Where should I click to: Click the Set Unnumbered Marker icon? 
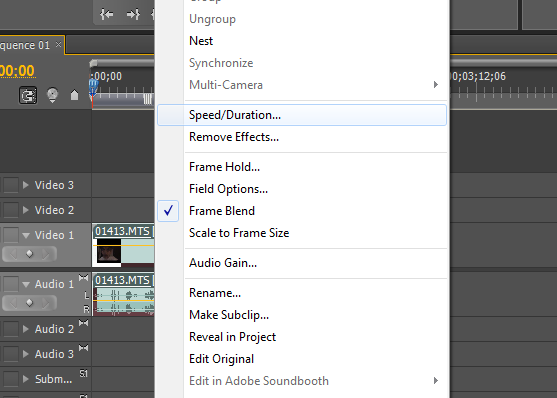point(74,95)
